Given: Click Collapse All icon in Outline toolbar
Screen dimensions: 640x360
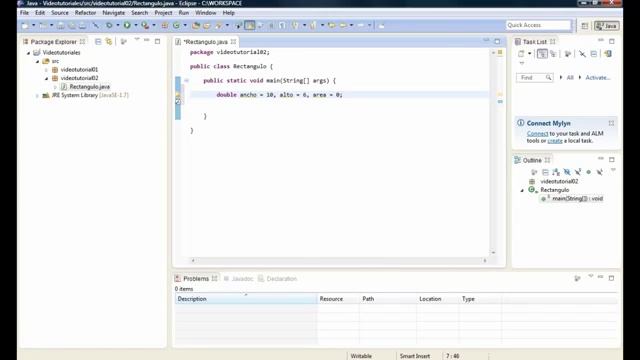Looking at the screenshot, I should click(545, 172).
